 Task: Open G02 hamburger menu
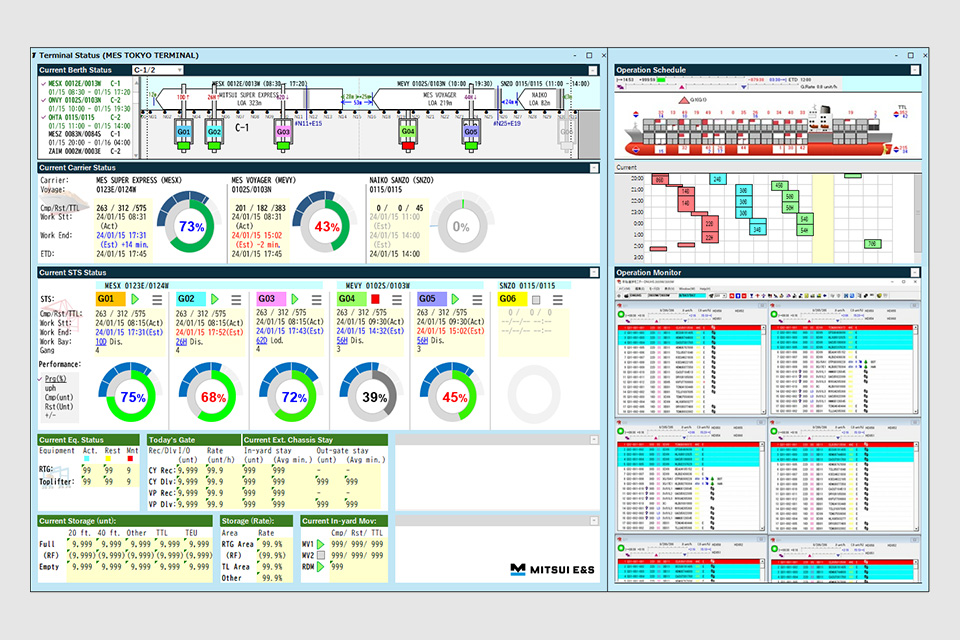tap(236, 300)
